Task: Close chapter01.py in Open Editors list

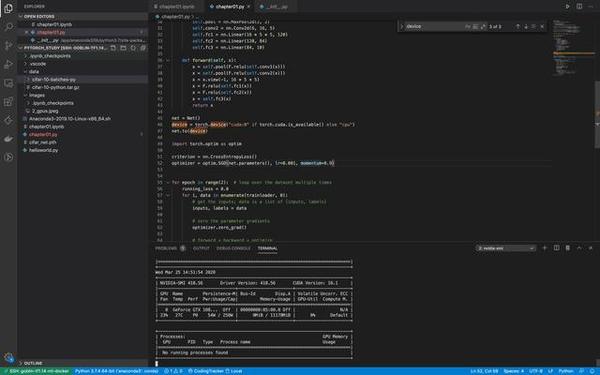Action: click(x=26, y=32)
